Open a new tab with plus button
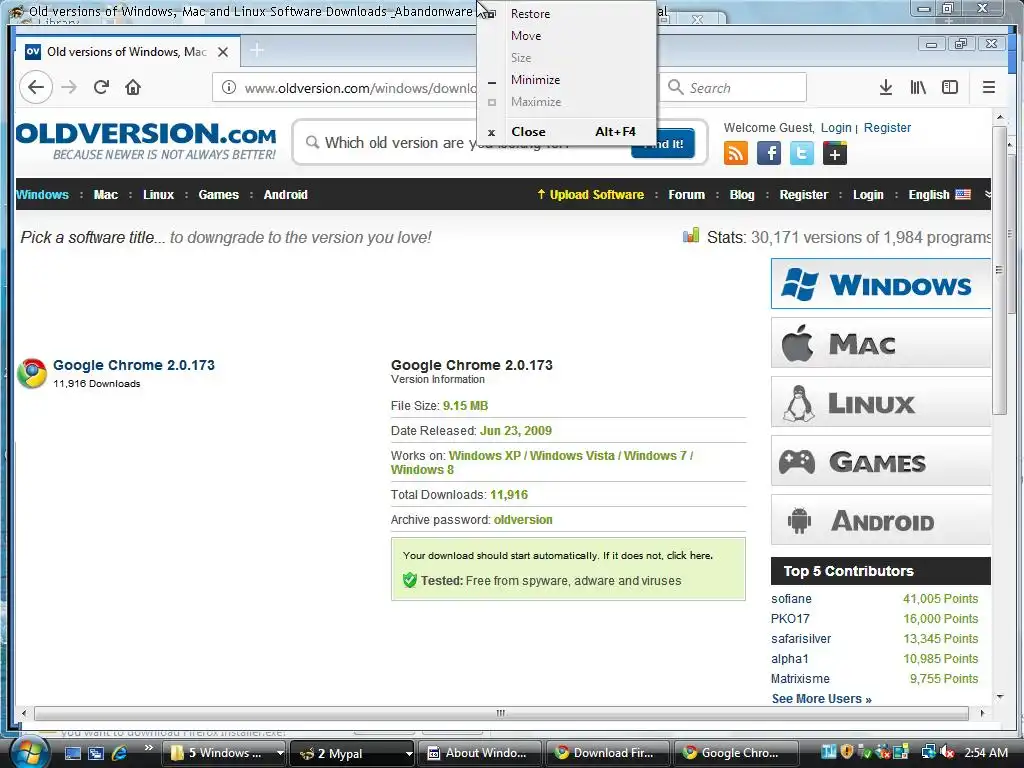This screenshot has width=1024, height=768. [x=257, y=50]
